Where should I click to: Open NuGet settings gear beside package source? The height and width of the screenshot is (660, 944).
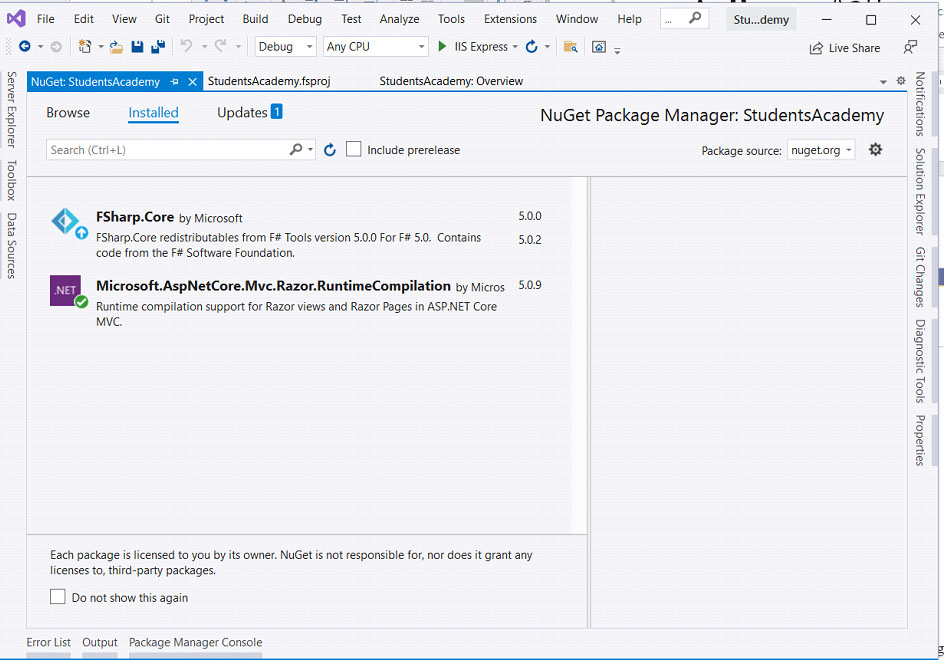[x=875, y=149]
